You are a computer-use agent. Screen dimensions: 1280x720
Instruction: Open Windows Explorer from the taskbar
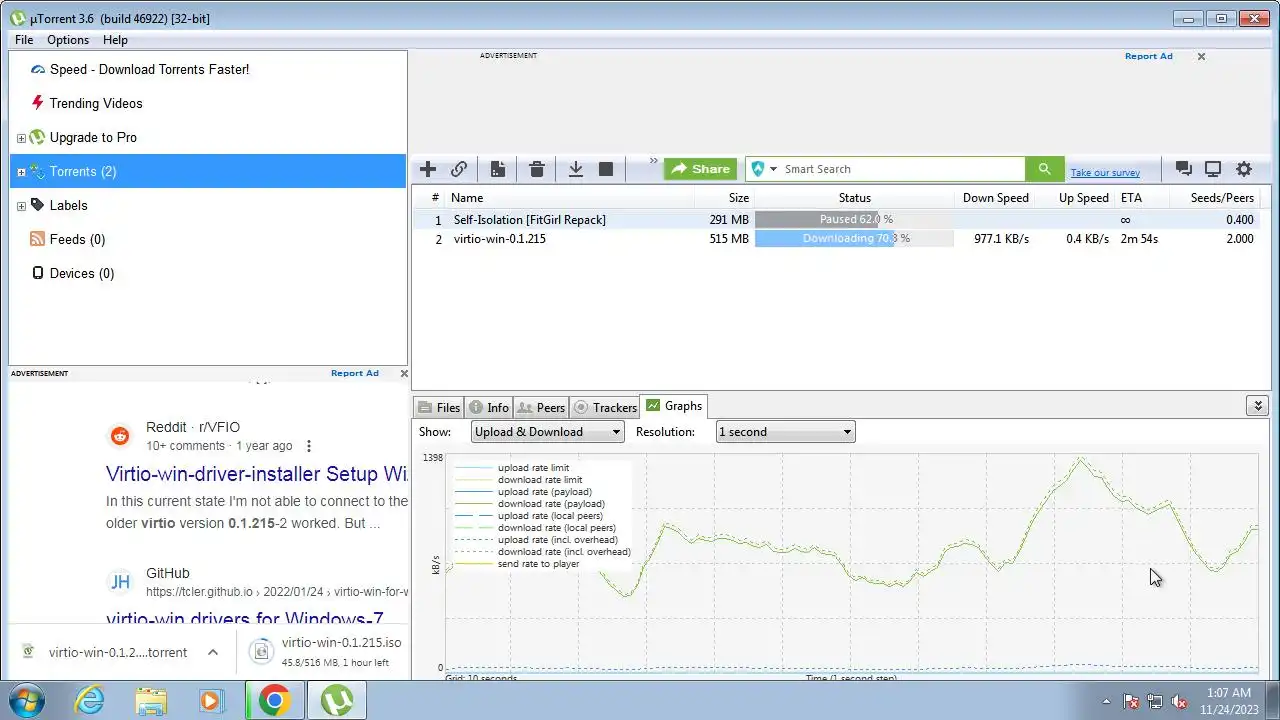pyautogui.click(x=151, y=701)
